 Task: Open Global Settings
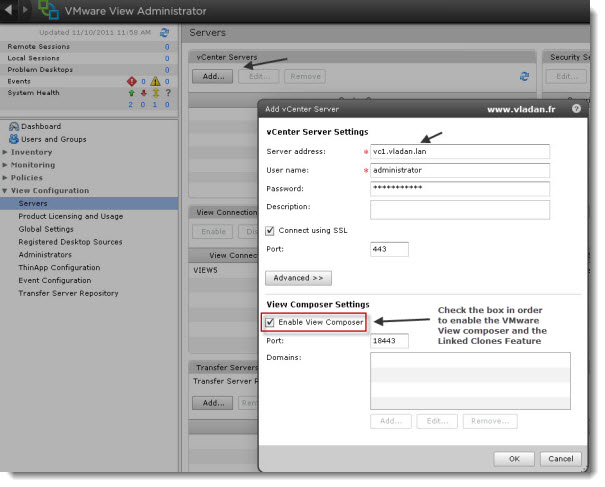point(46,229)
